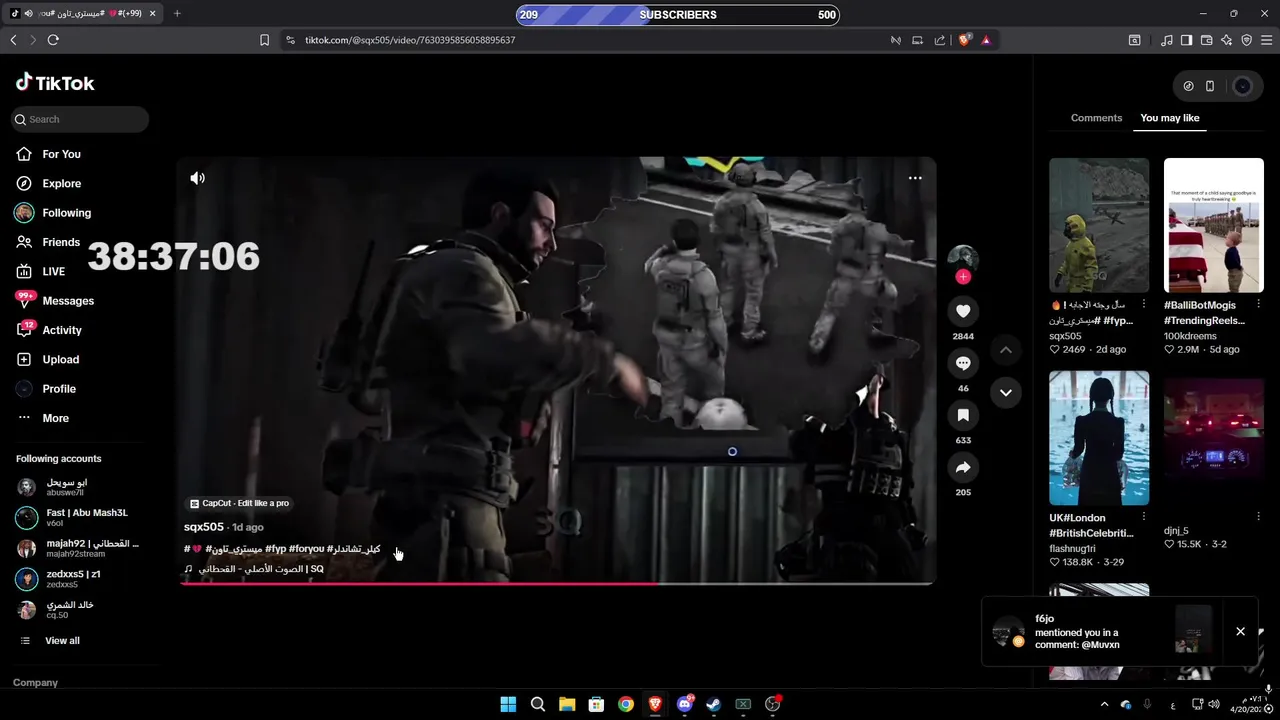Open comments with speech bubble icon
The height and width of the screenshot is (720, 1280).
coord(963,363)
